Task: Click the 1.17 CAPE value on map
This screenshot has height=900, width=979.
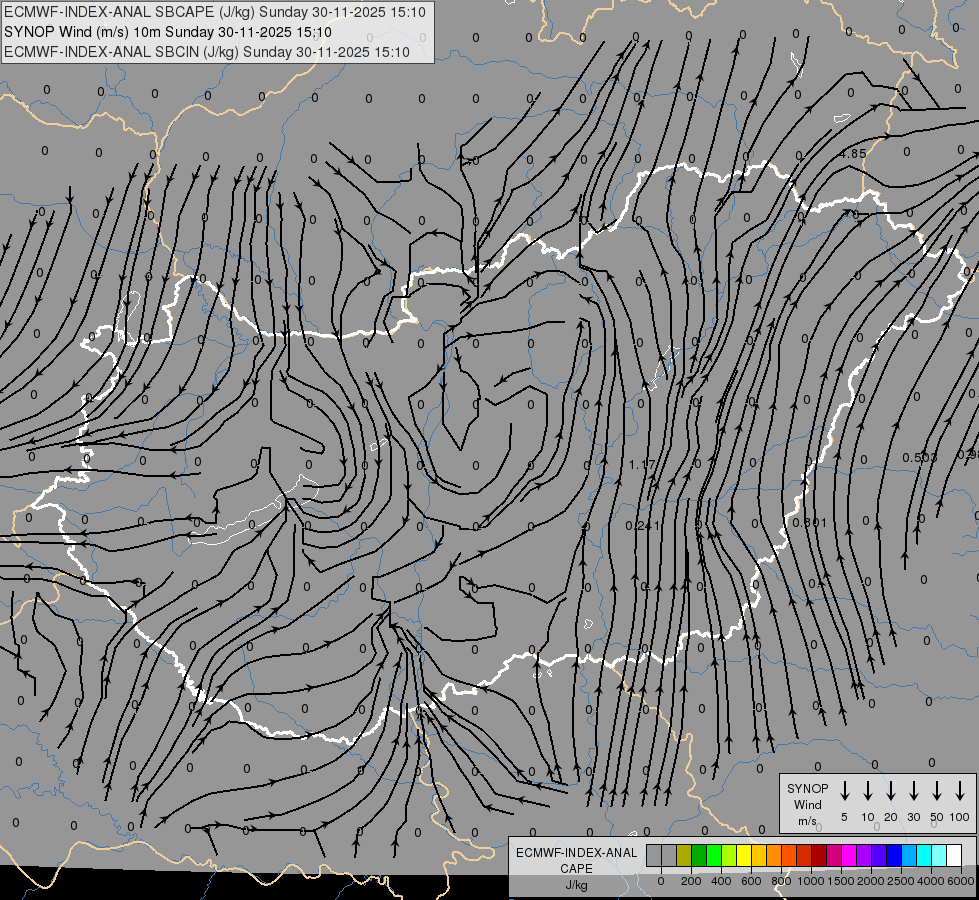Action: [642, 465]
